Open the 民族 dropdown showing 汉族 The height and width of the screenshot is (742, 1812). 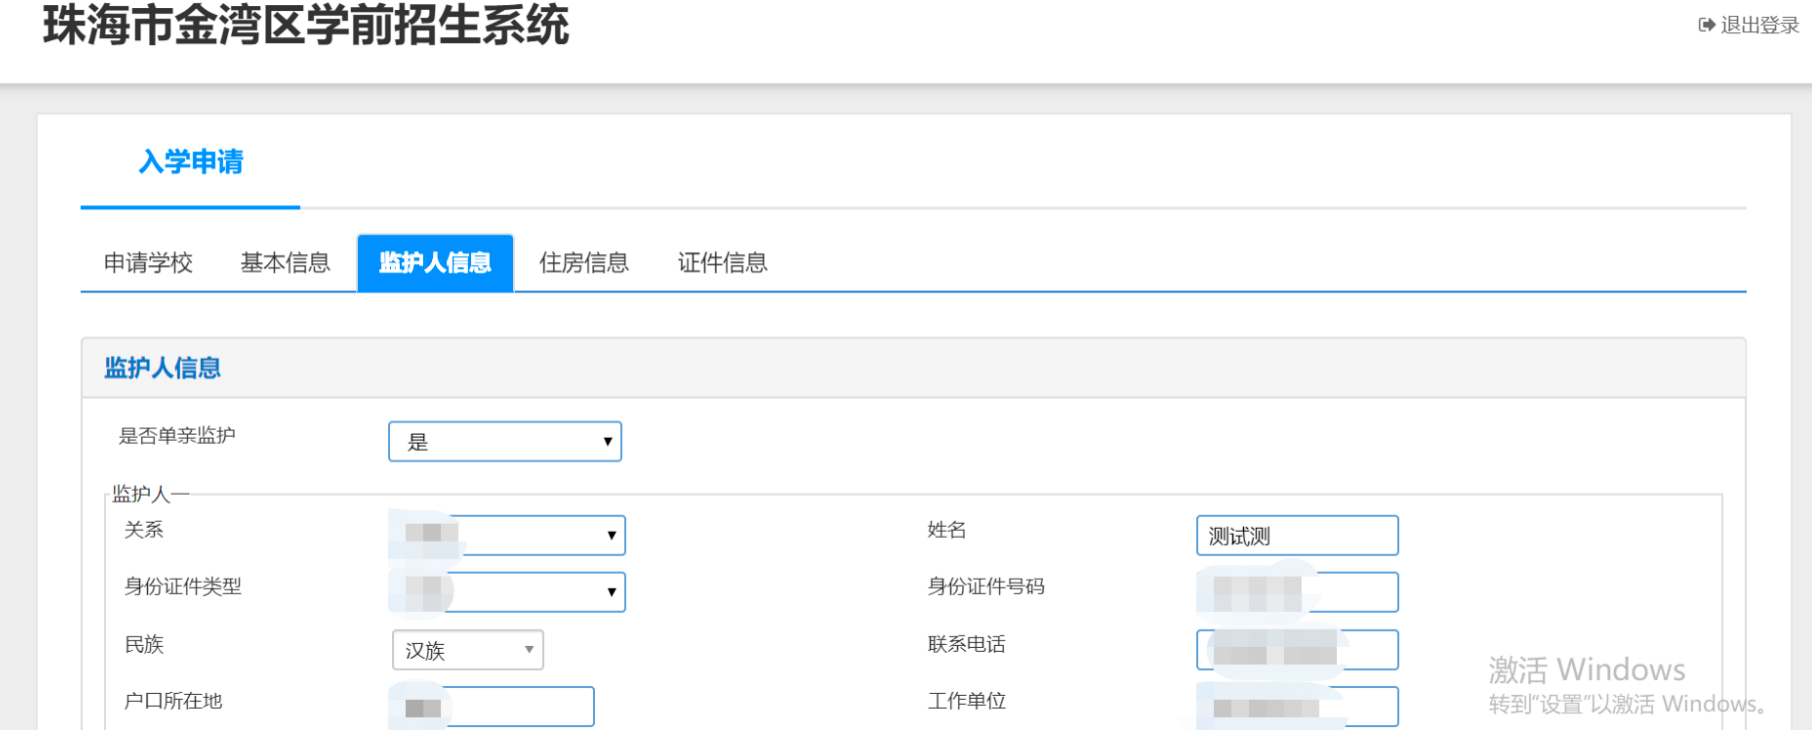[467, 650]
